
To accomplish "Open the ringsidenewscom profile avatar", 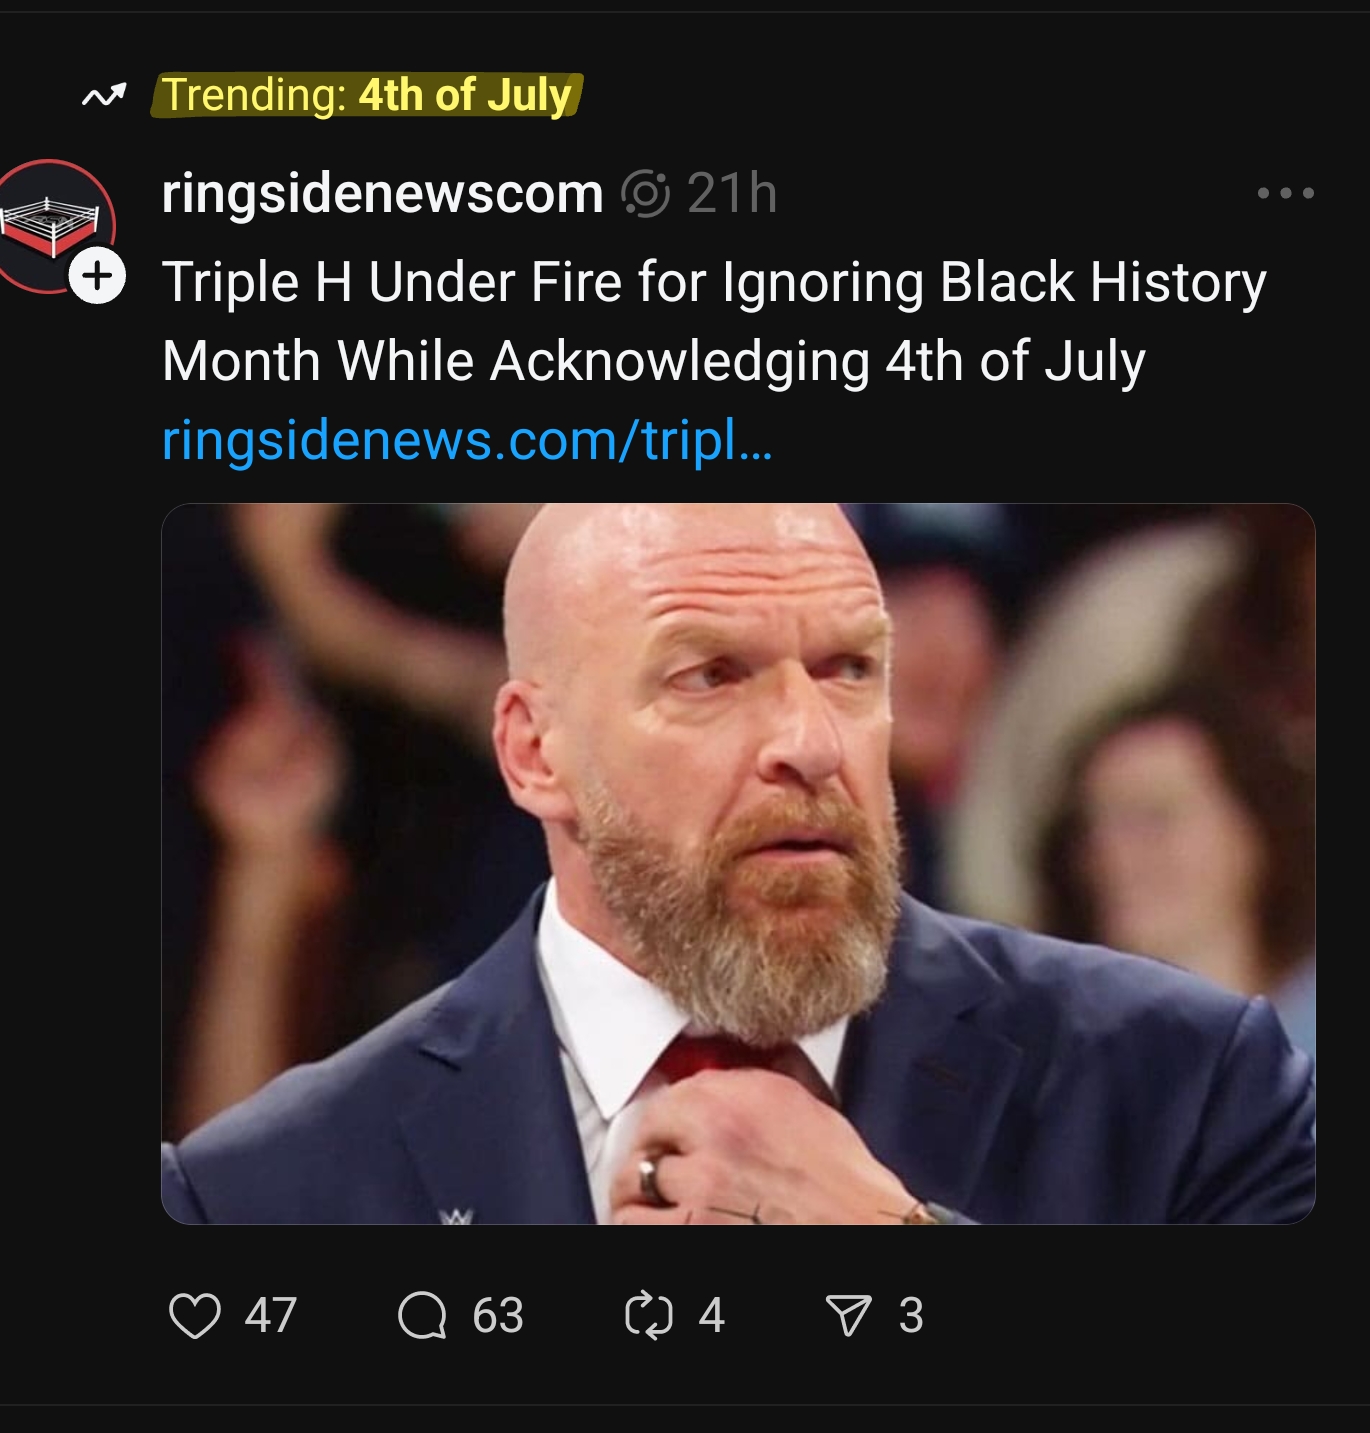I will coord(54,225).
